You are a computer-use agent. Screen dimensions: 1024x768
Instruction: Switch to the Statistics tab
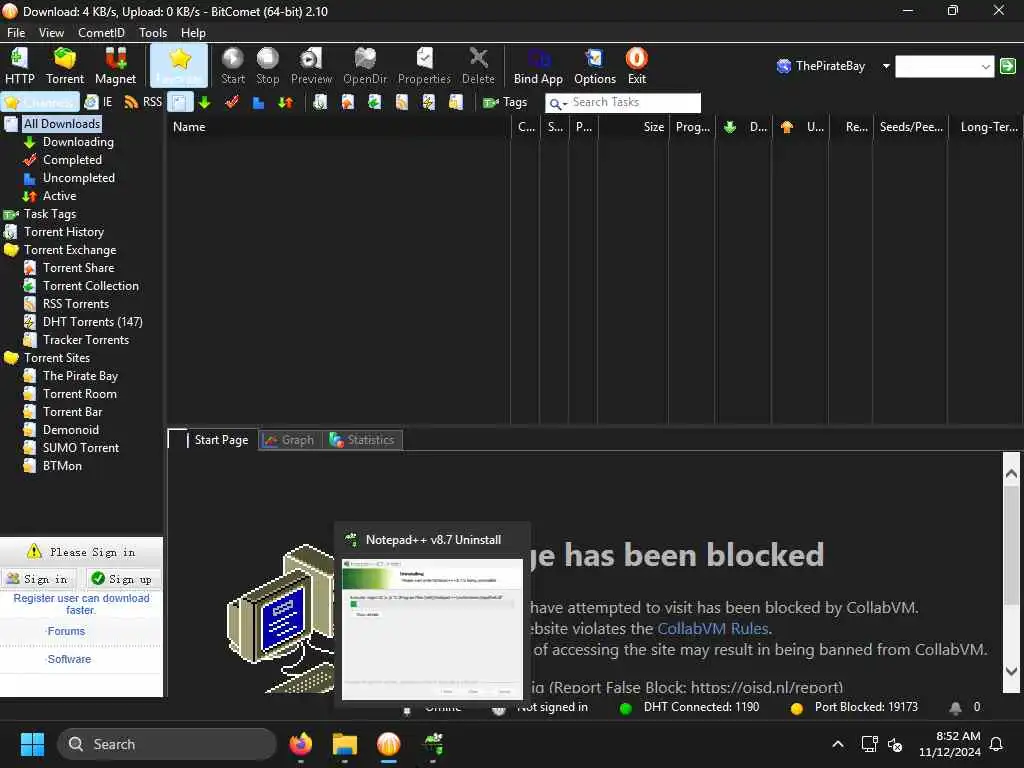point(362,440)
